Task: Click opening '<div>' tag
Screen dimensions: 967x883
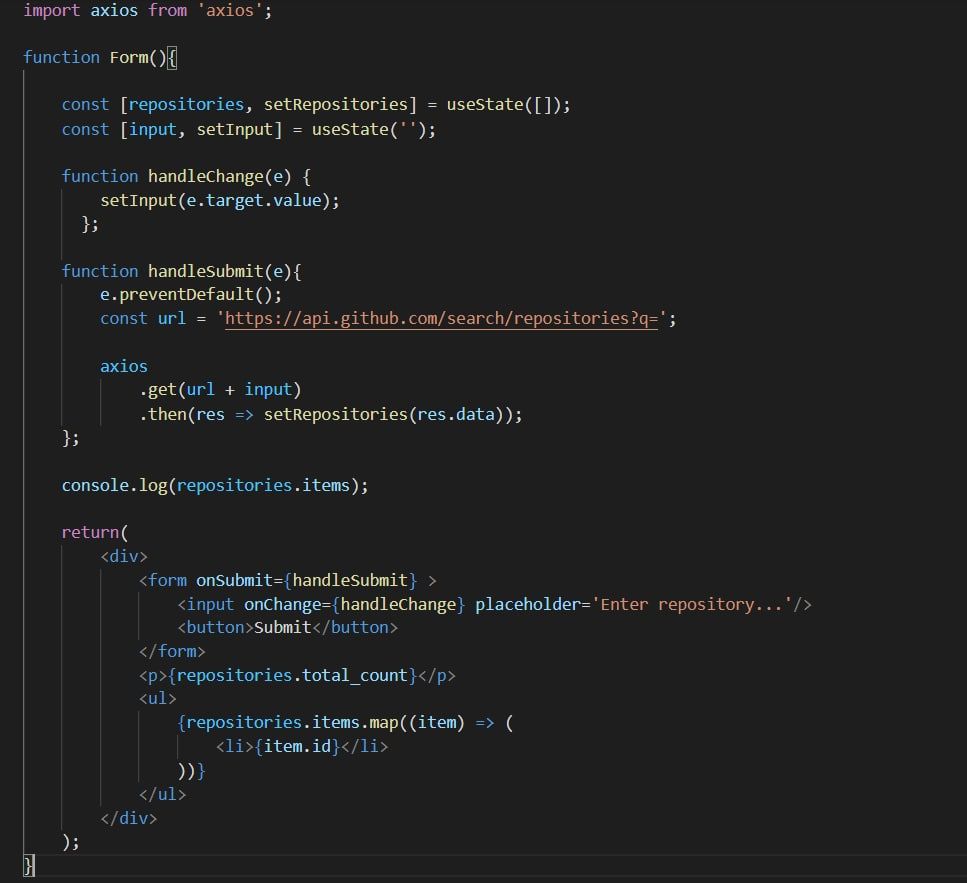Action: click(124, 556)
